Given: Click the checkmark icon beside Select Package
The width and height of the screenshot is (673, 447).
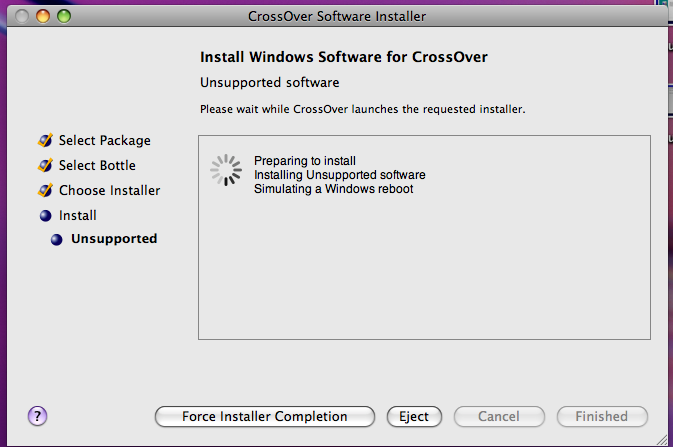Looking at the screenshot, I should (45, 140).
